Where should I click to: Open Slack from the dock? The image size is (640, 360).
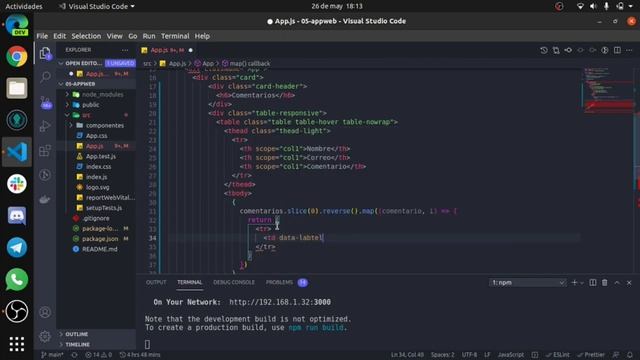click(x=17, y=184)
